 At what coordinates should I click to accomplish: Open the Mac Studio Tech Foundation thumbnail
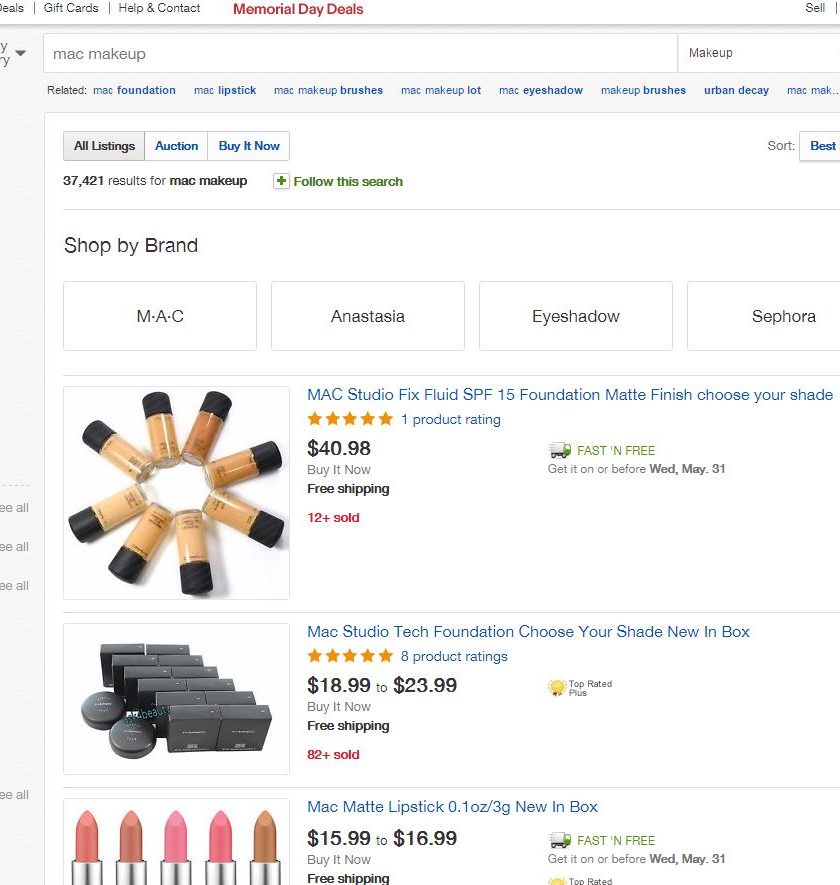[x=176, y=699]
